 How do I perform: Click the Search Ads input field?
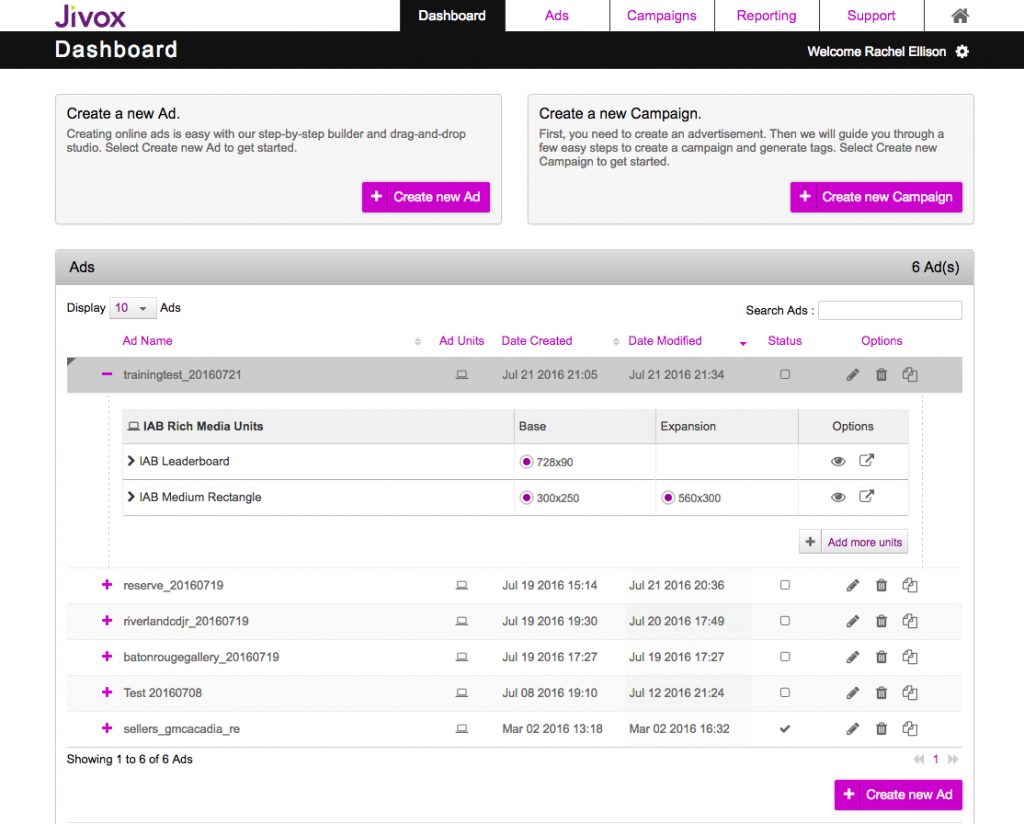(889, 310)
